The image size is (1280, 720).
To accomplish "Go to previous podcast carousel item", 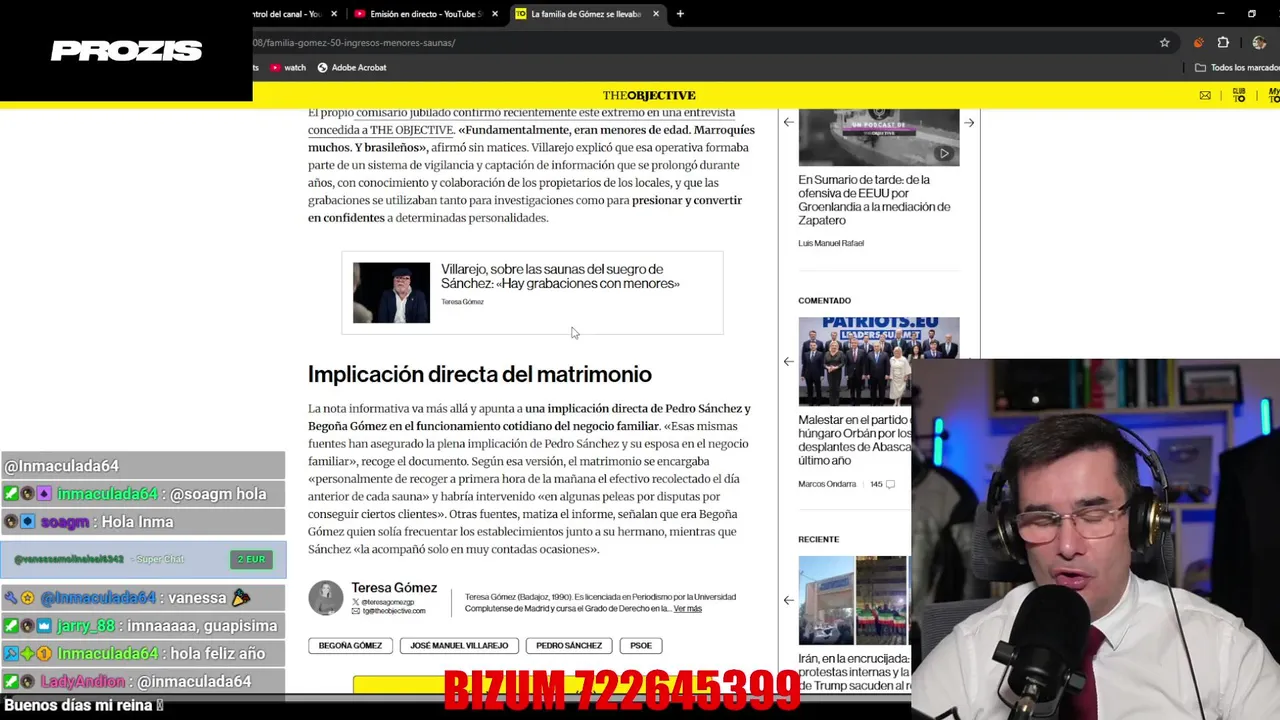I will coord(789,122).
